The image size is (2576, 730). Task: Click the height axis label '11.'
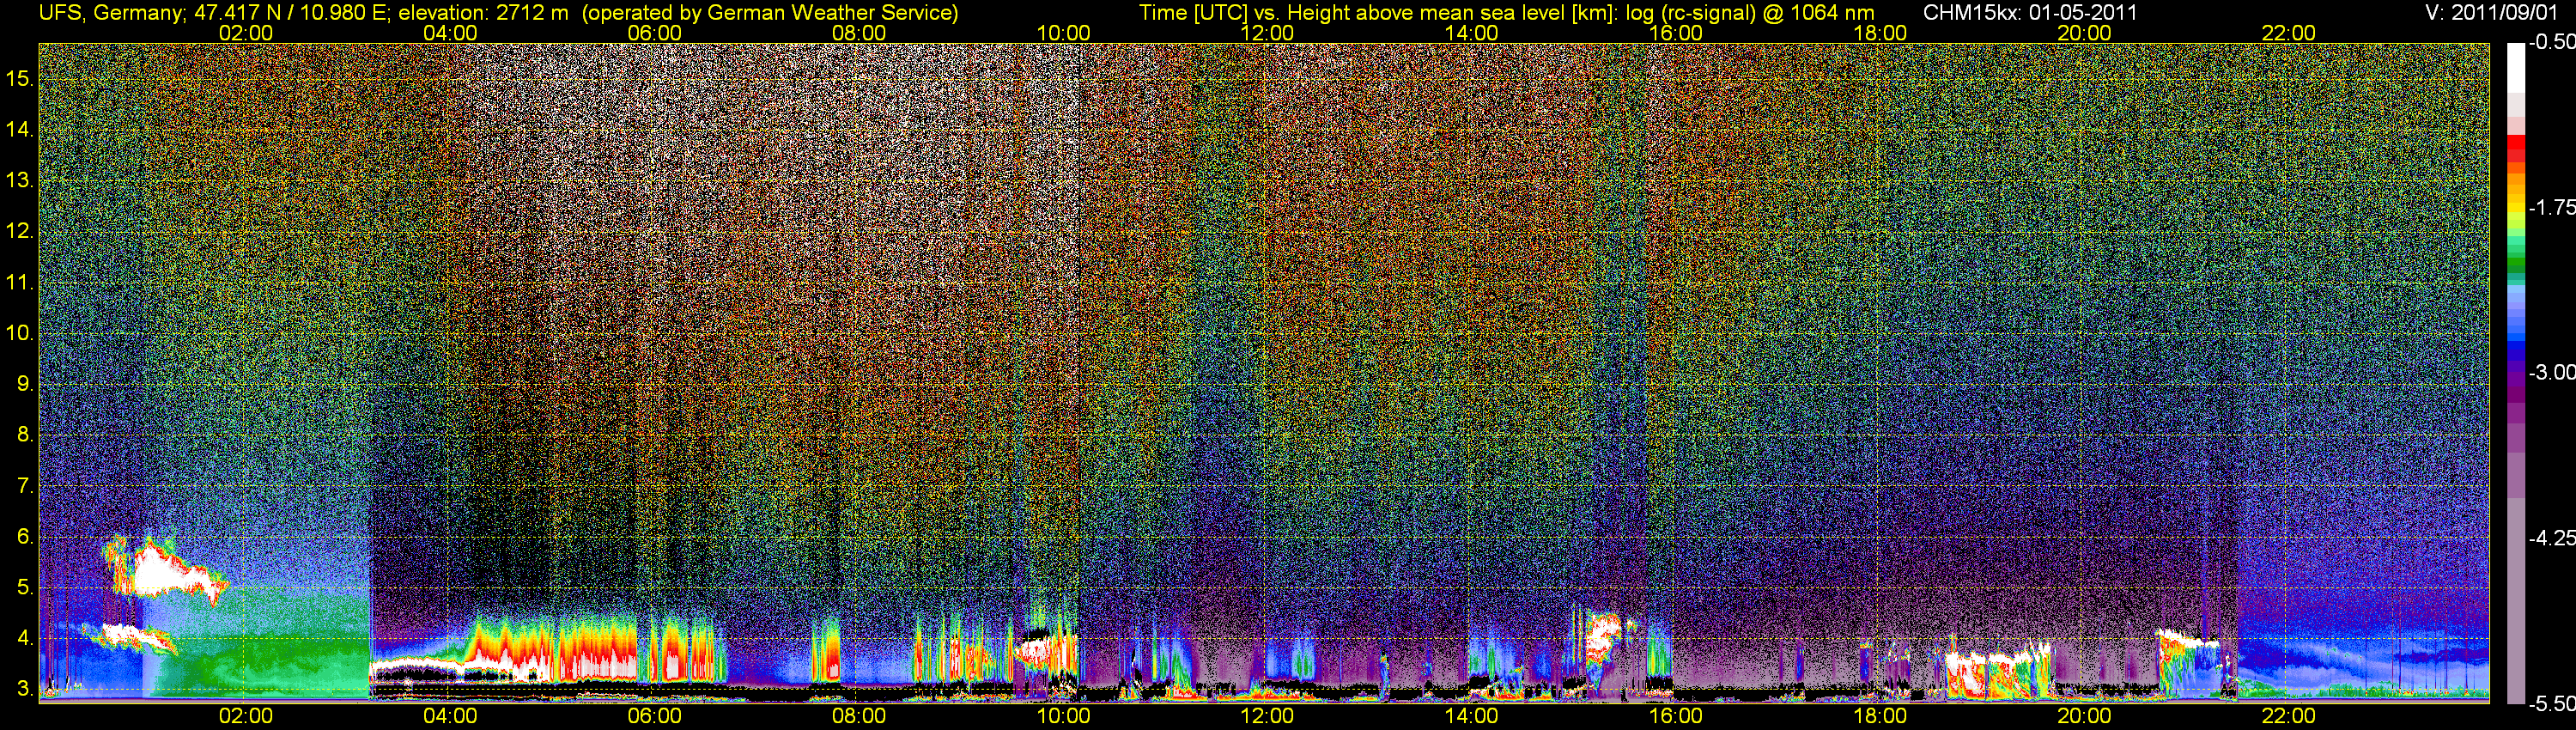click(20, 283)
